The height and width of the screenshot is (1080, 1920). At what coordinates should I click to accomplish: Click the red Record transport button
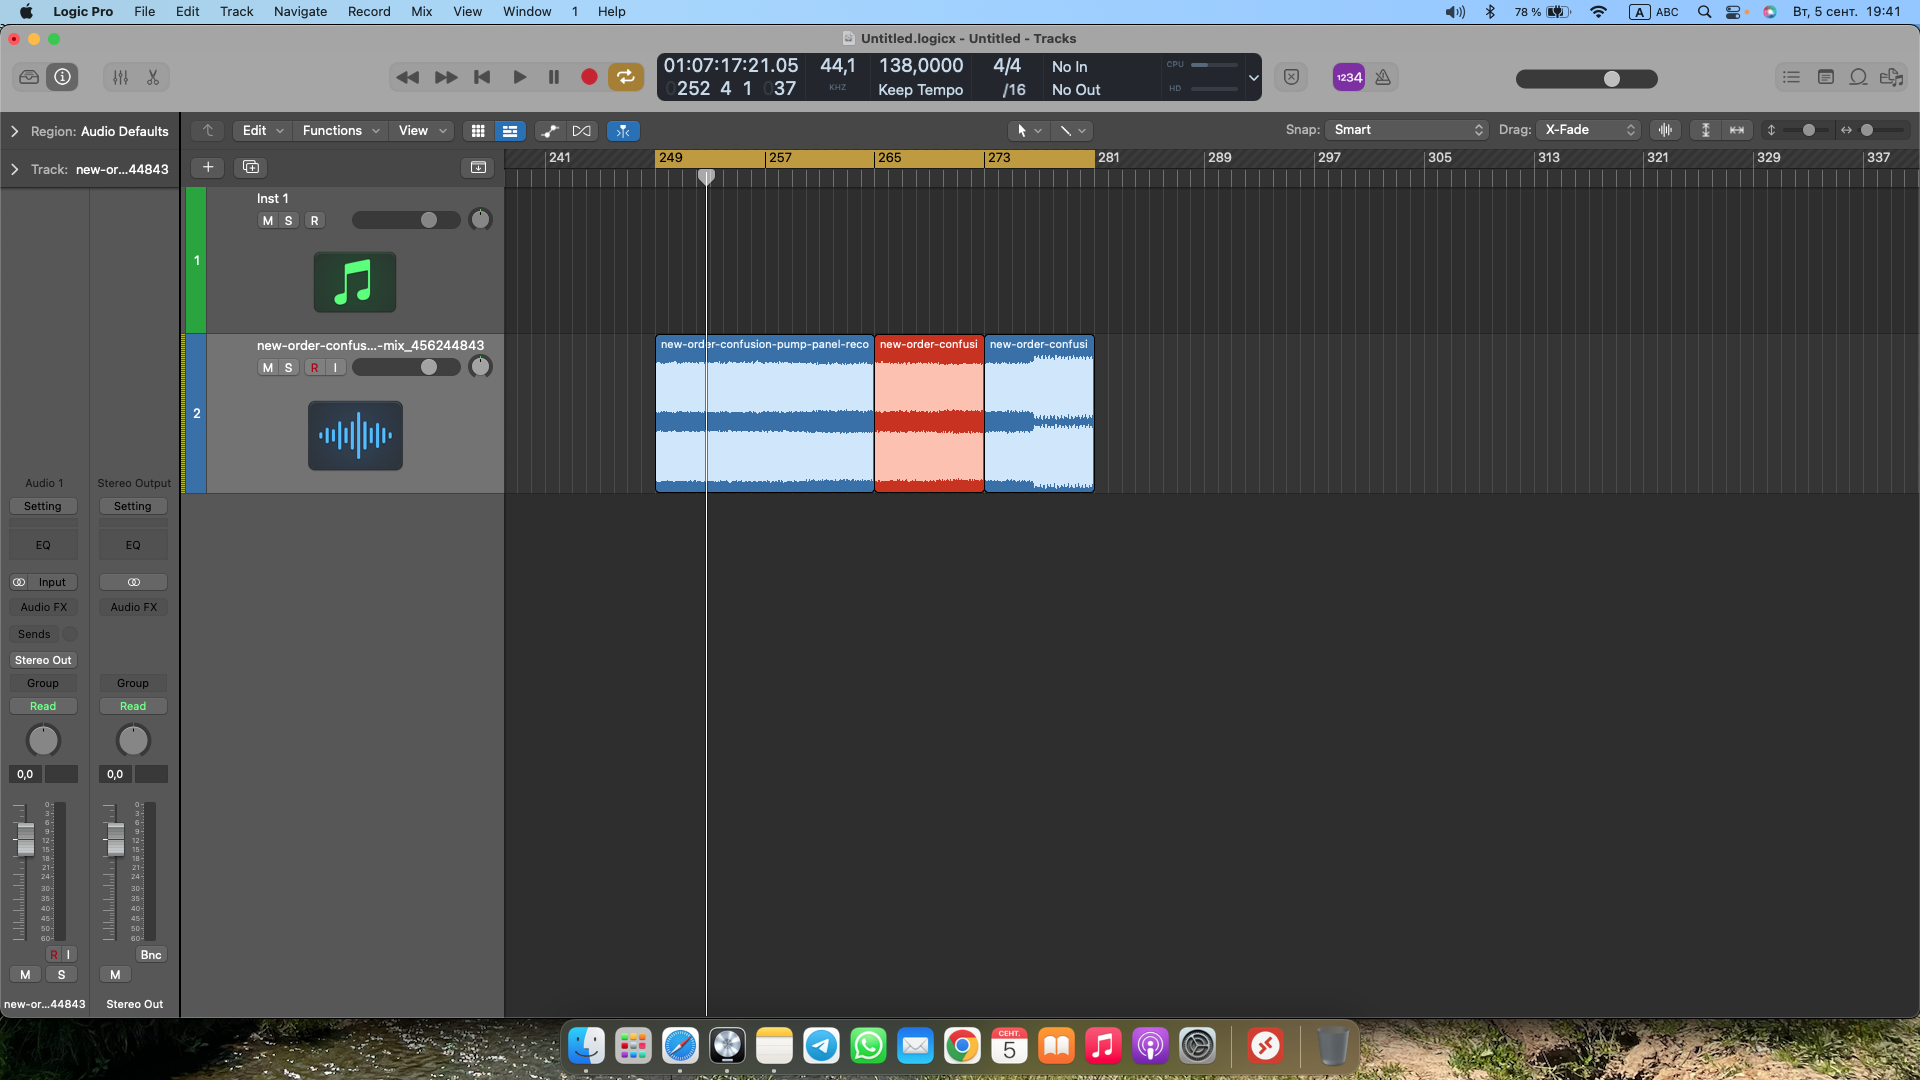tap(589, 77)
